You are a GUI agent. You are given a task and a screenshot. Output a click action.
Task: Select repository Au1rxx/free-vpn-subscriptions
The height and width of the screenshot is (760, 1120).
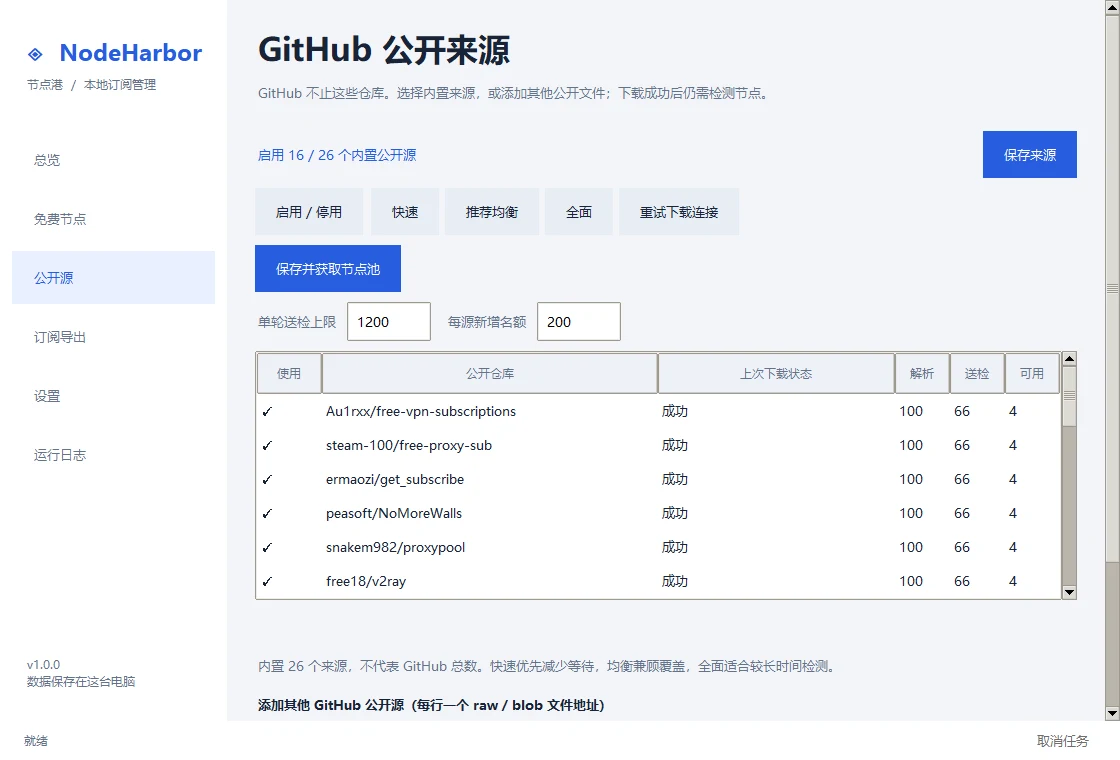(x=421, y=411)
